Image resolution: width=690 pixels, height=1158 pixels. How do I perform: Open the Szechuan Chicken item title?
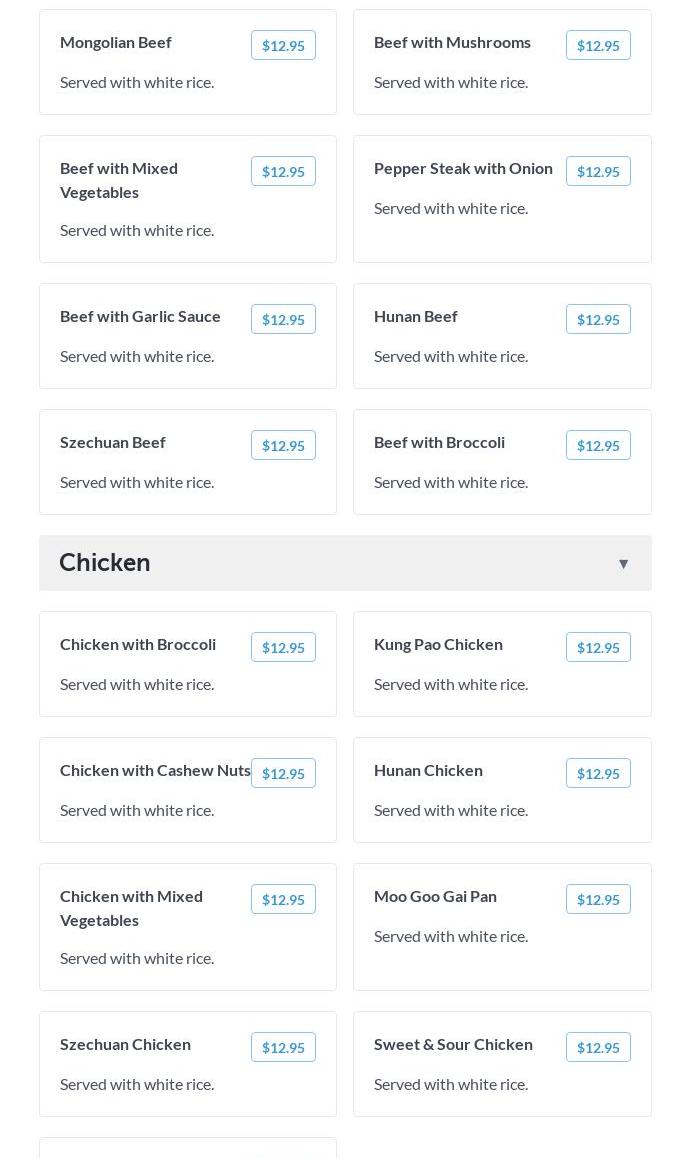[x=125, y=1044]
